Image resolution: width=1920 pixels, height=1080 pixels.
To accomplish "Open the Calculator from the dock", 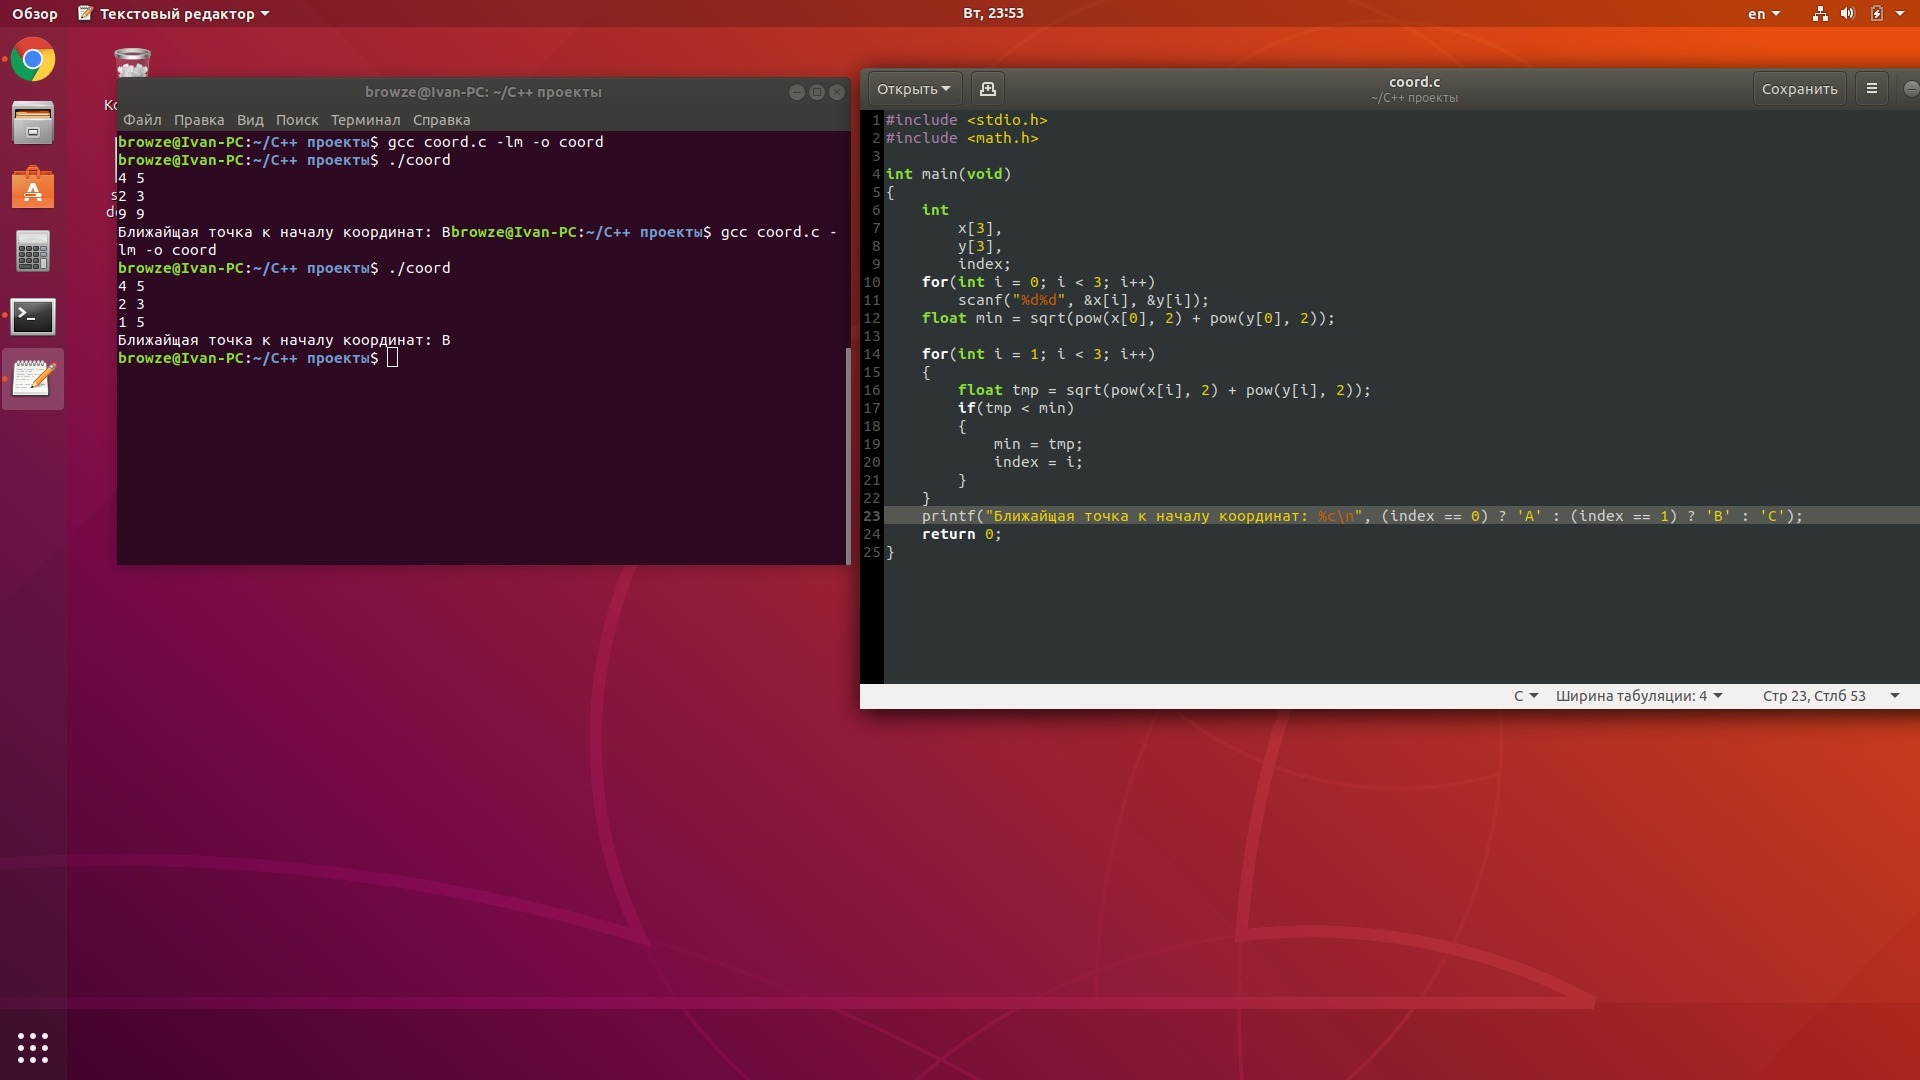I will coord(33,252).
